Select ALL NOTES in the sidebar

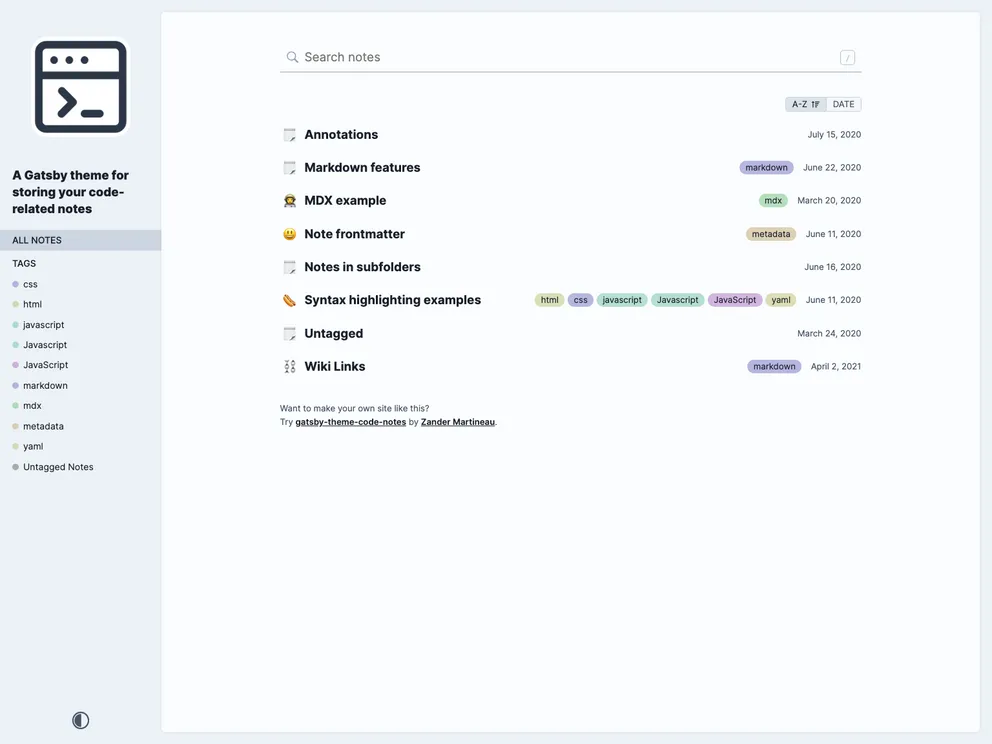(36, 239)
